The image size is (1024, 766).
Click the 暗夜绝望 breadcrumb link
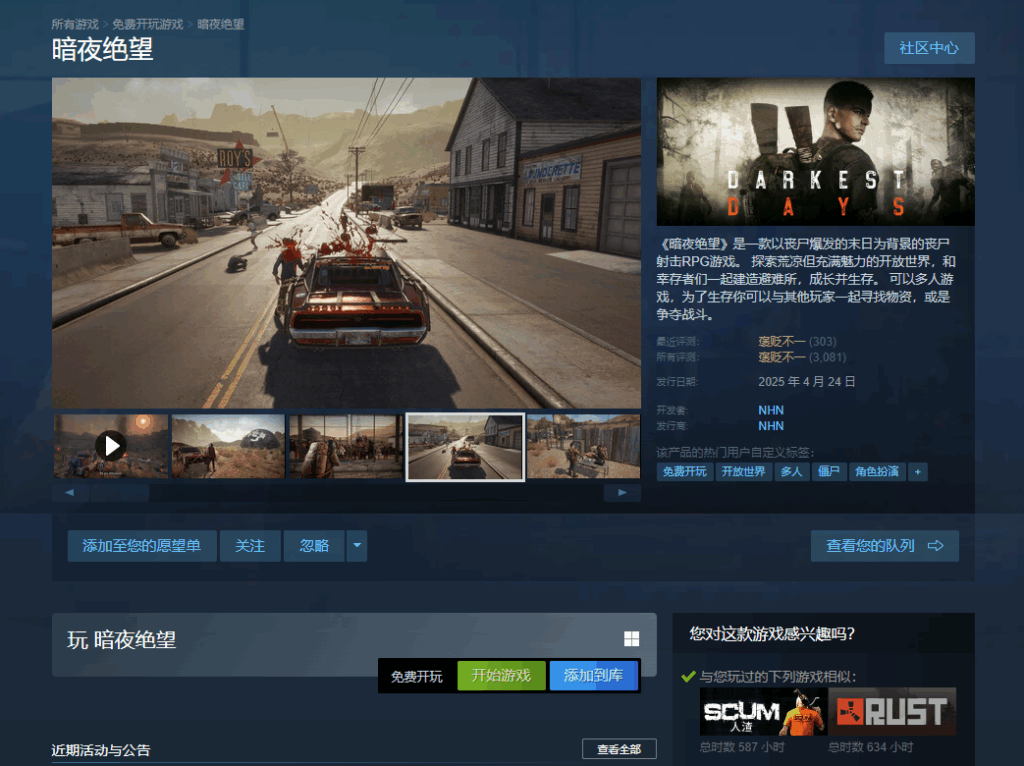[x=221, y=24]
